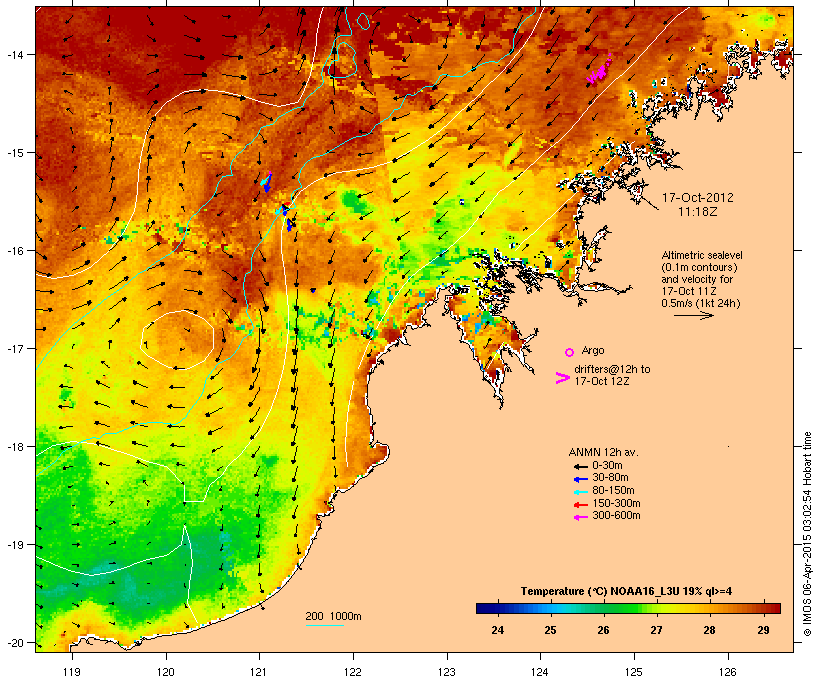The height and width of the screenshot is (680, 820).
Task: Click the red 150-300m legend arrow
Action: pos(580,505)
